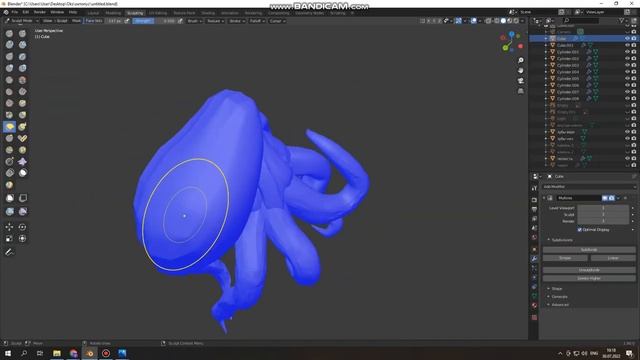This screenshot has height=360, width=640.
Task: Open the Object Data properties tab
Action: tap(534, 296)
